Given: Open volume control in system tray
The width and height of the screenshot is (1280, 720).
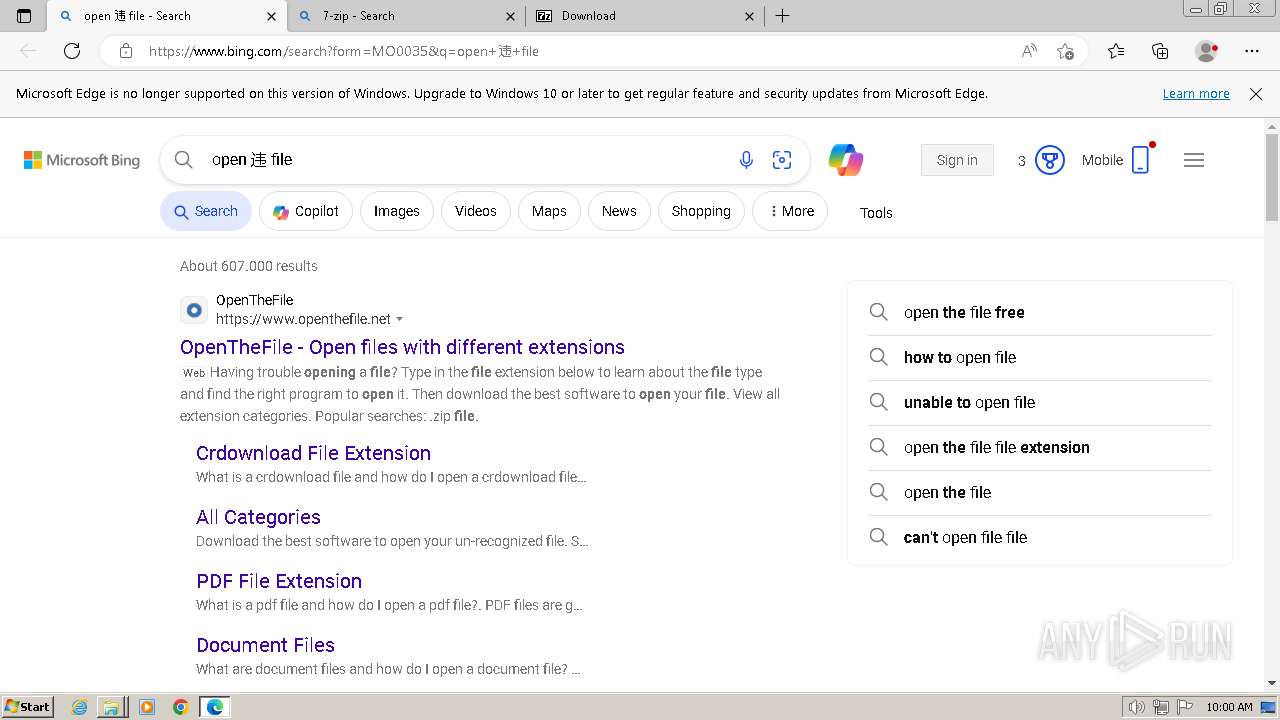Looking at the screenshot, I should (x=1137, y=707).
